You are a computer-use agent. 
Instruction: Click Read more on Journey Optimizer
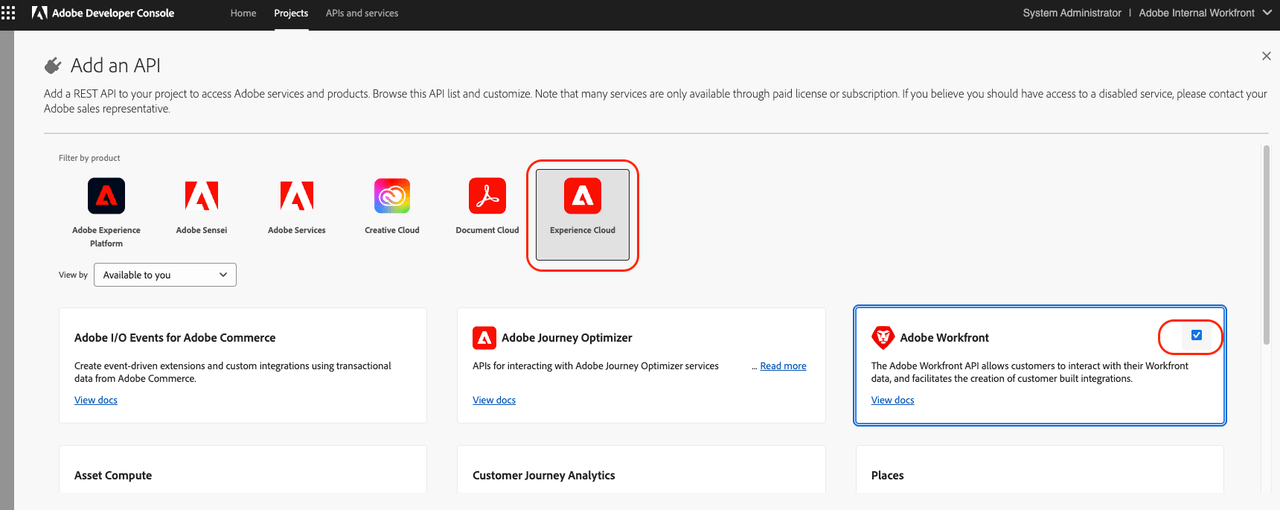point(782,366)
